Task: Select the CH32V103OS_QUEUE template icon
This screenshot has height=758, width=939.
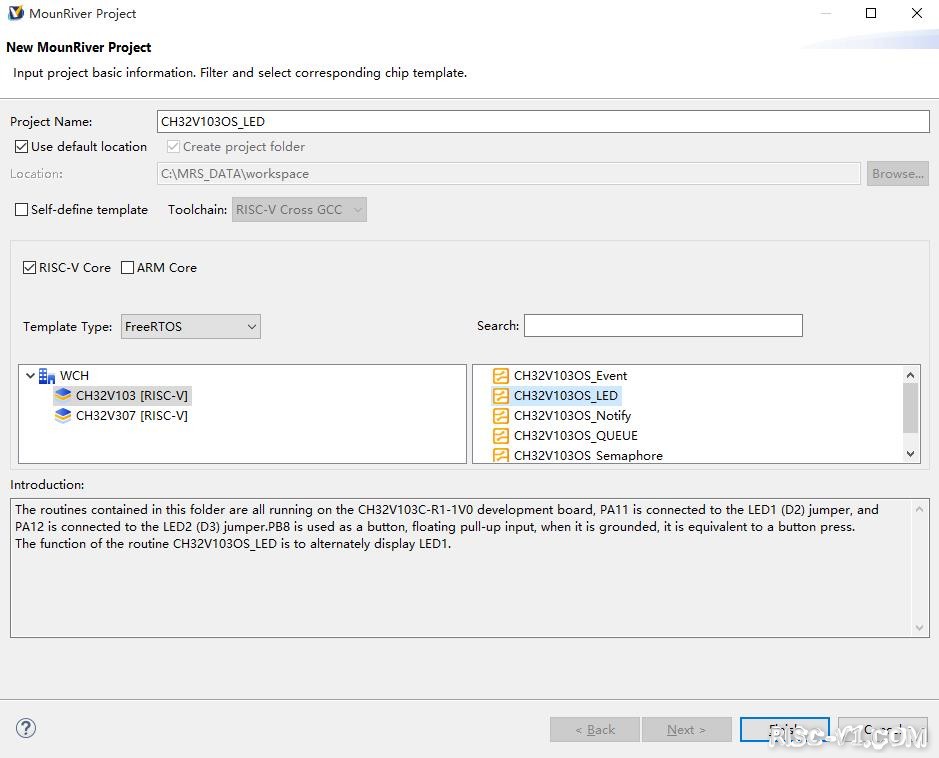Action: 501,436
